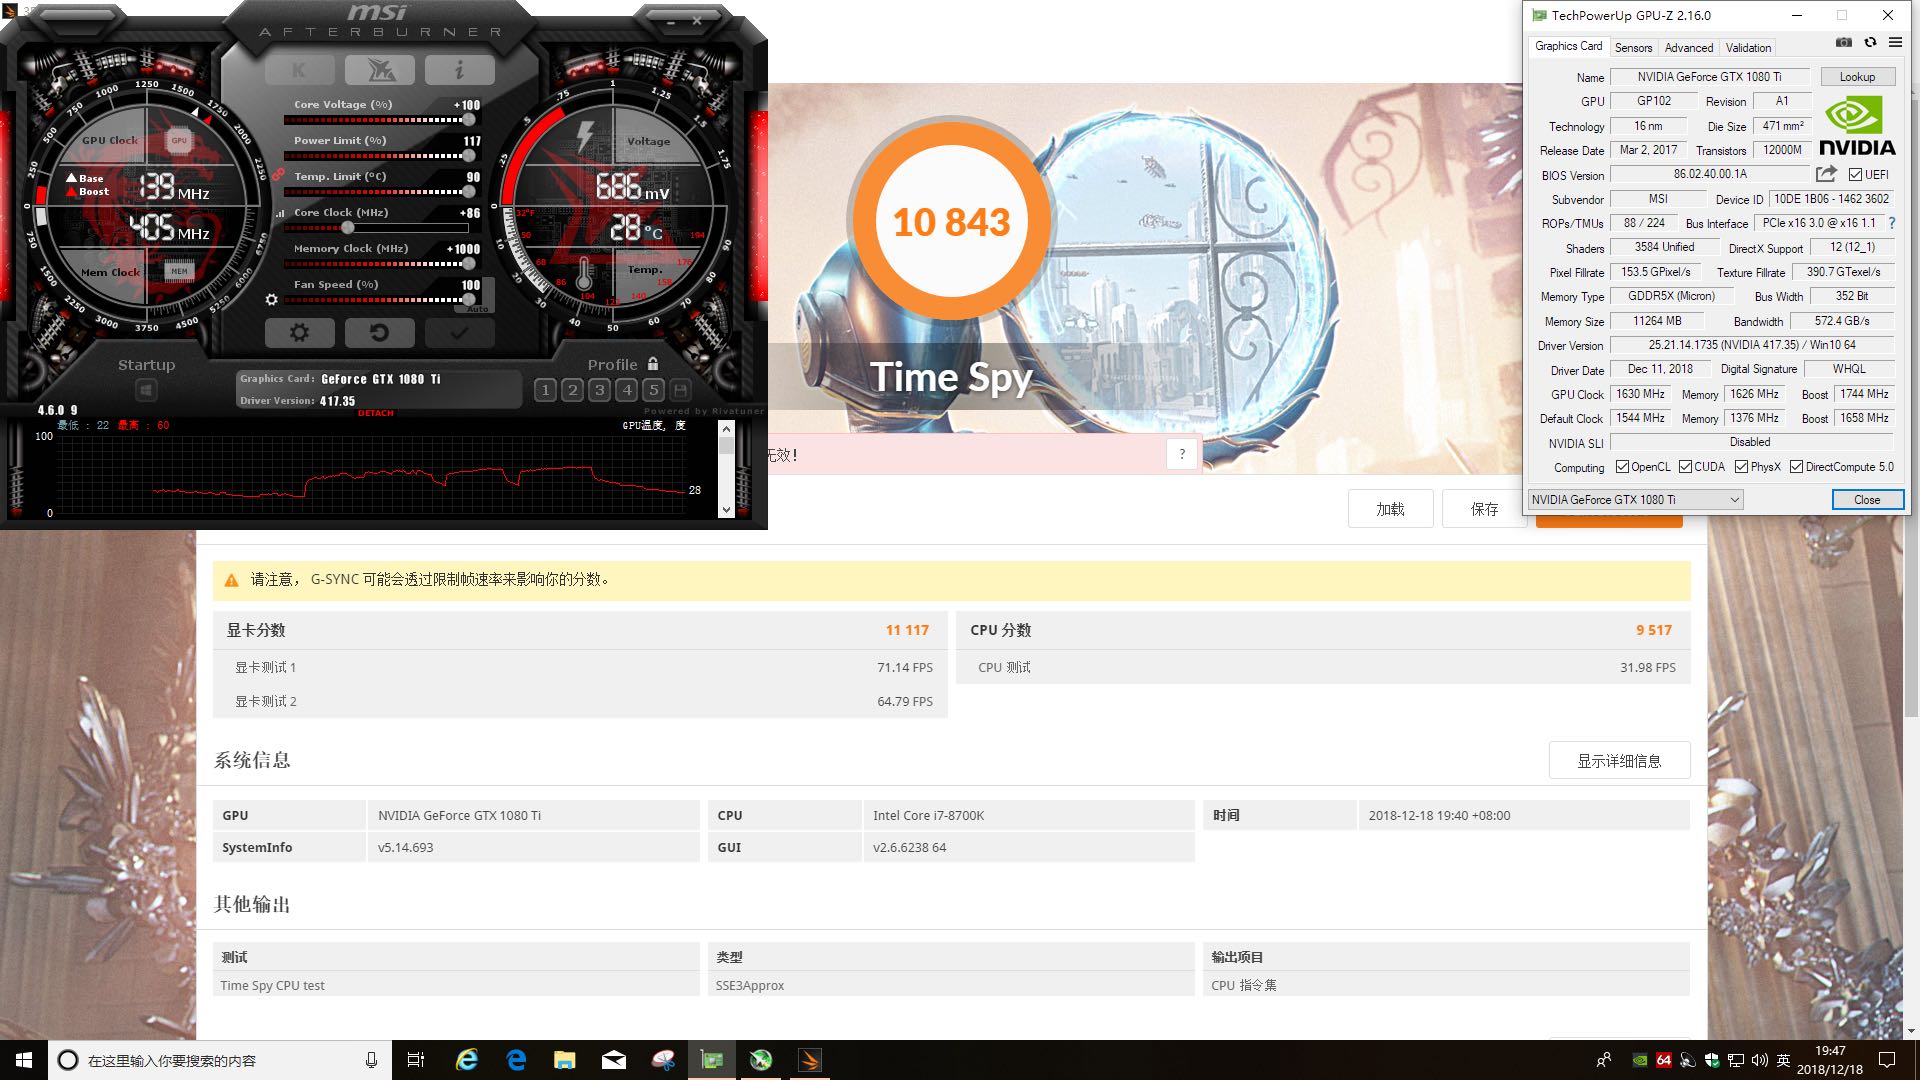The height and width of the screenshot is (1080, 1920).
Task: Click the BIOS export share icon in GPU-Z
Action: pyautogui.click(x=1826, y=174)
